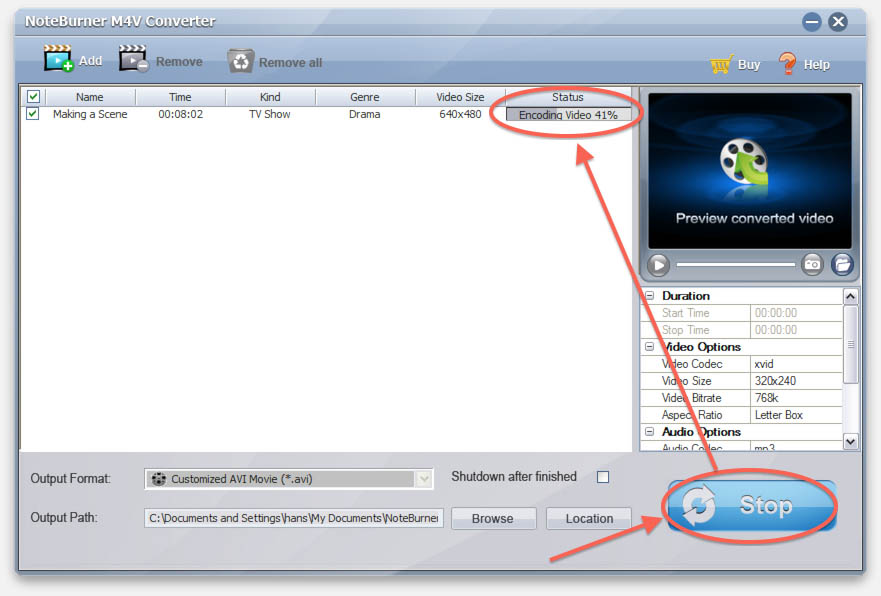Select the Making a Scene row name

pos(90,114)
